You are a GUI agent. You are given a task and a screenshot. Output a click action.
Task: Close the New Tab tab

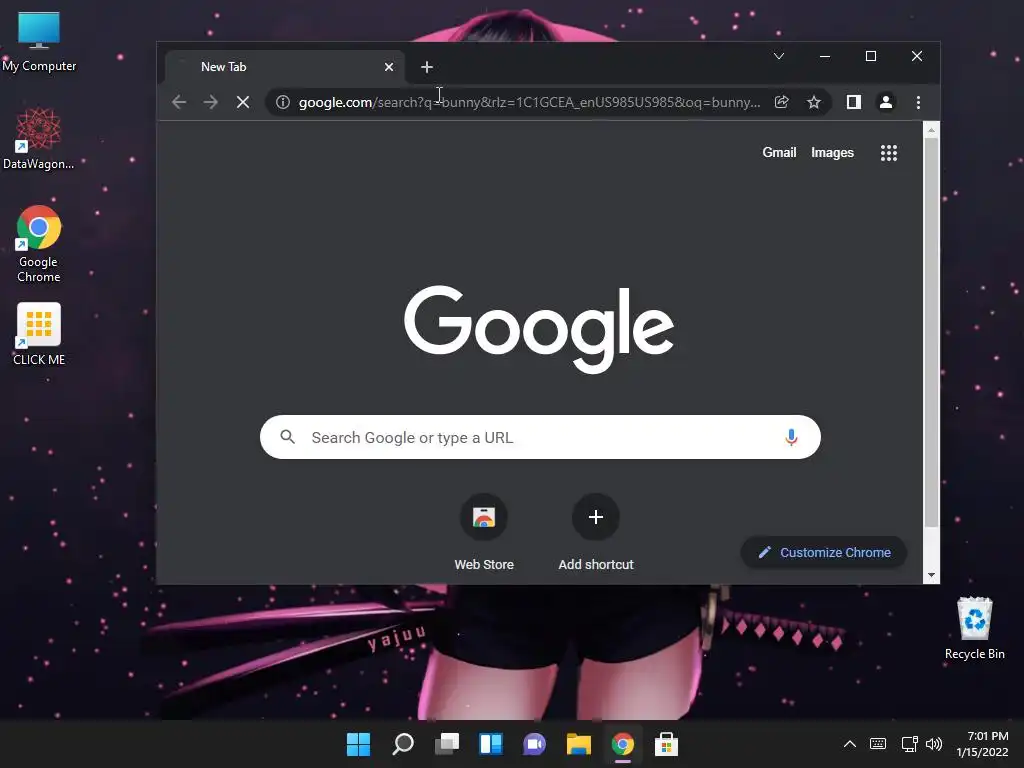tap(389, 67)
